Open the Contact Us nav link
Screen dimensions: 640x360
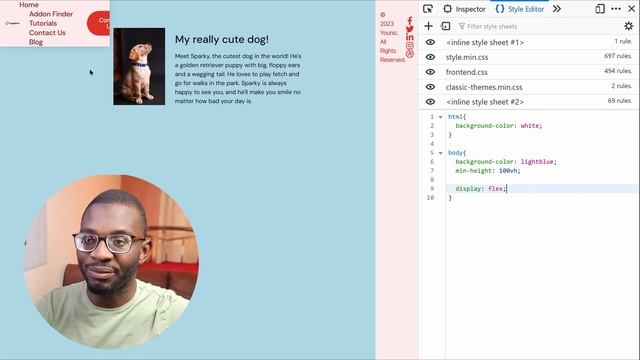click(47, 33)
